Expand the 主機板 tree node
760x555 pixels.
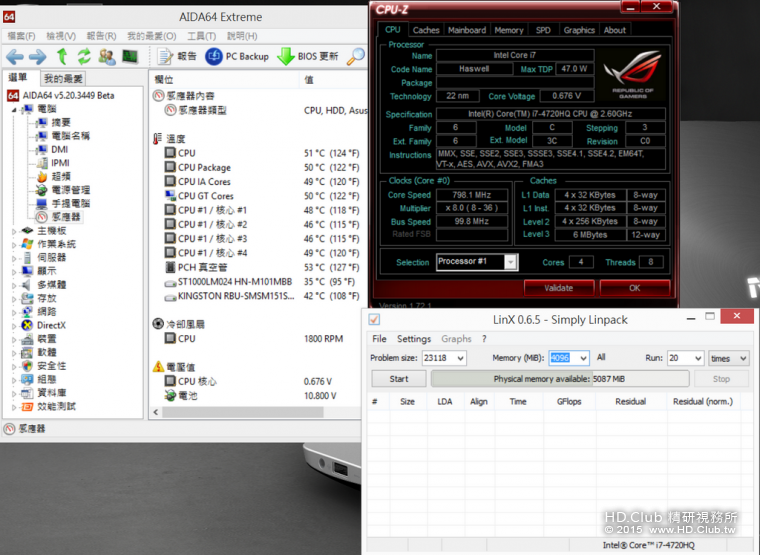15,230
